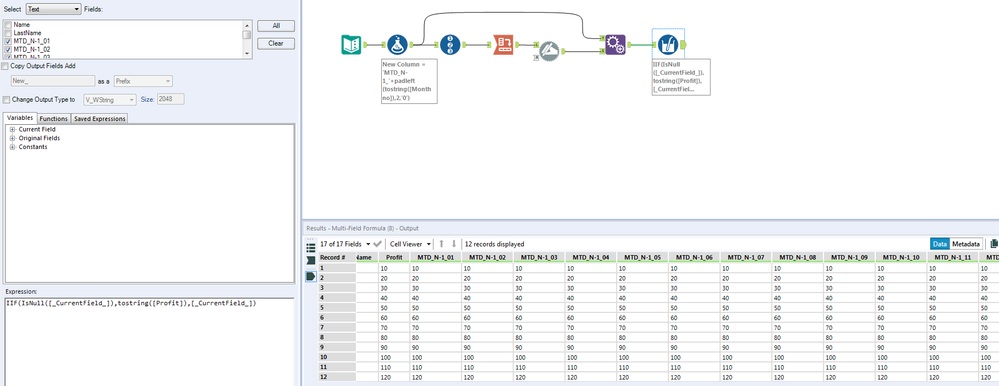Viewport: 999px width, 386px height.
Task: Click the purple Append Fields gear tool
Action: coord(615,45)
